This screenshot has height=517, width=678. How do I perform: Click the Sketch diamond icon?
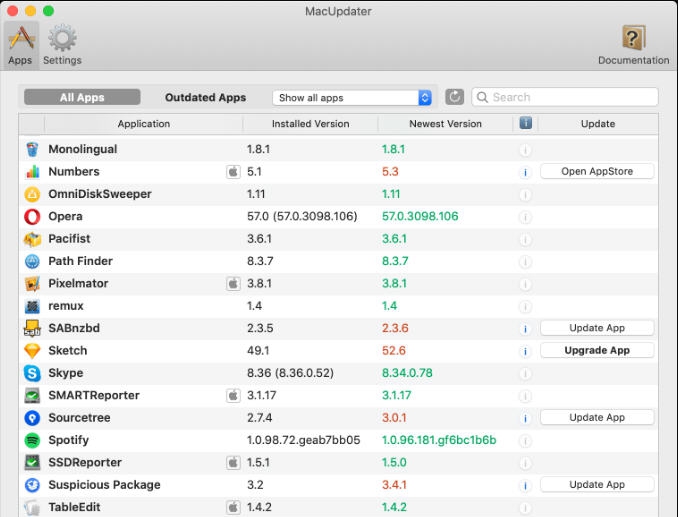(32, 351)
